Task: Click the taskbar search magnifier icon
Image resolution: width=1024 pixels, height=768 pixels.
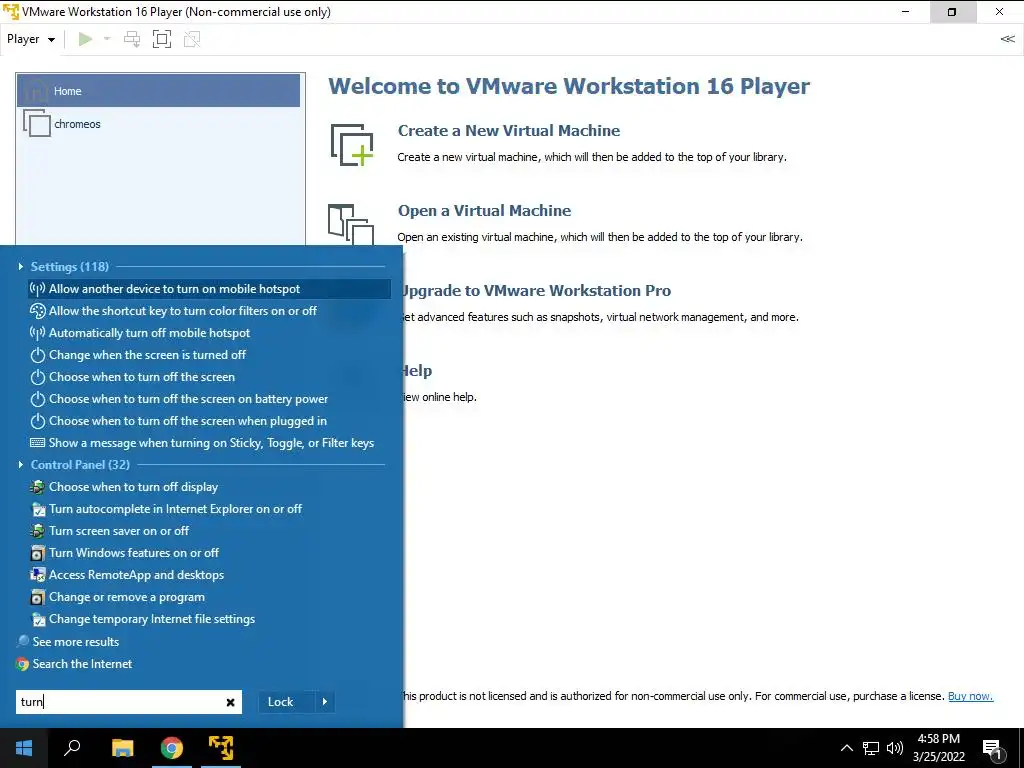Action: point(72,748)
